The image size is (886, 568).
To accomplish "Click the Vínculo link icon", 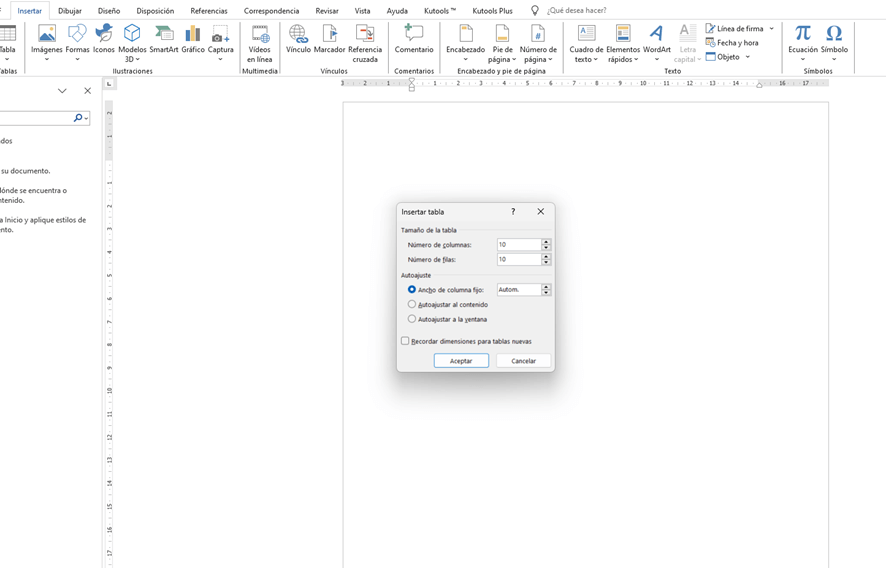I will 298,39.
